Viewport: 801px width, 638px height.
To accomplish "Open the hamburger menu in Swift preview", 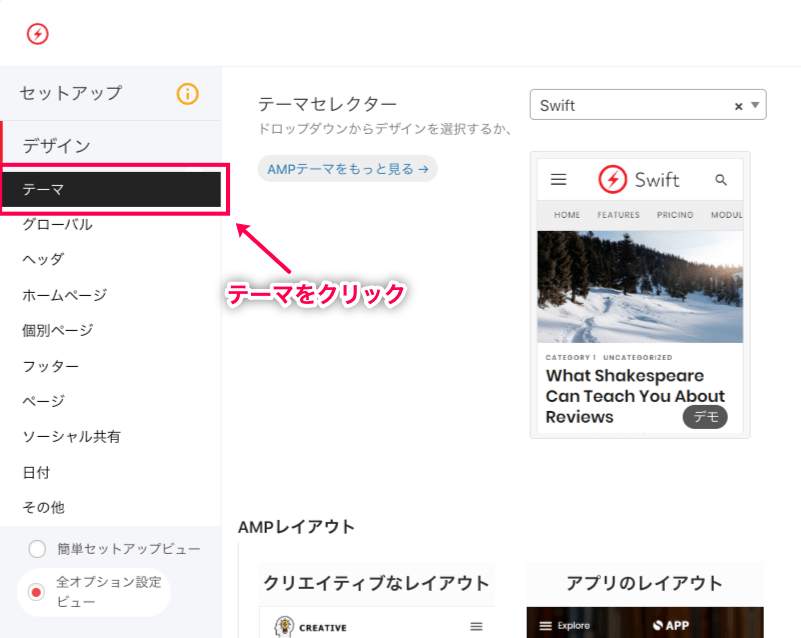I will (x=558, y=179).
